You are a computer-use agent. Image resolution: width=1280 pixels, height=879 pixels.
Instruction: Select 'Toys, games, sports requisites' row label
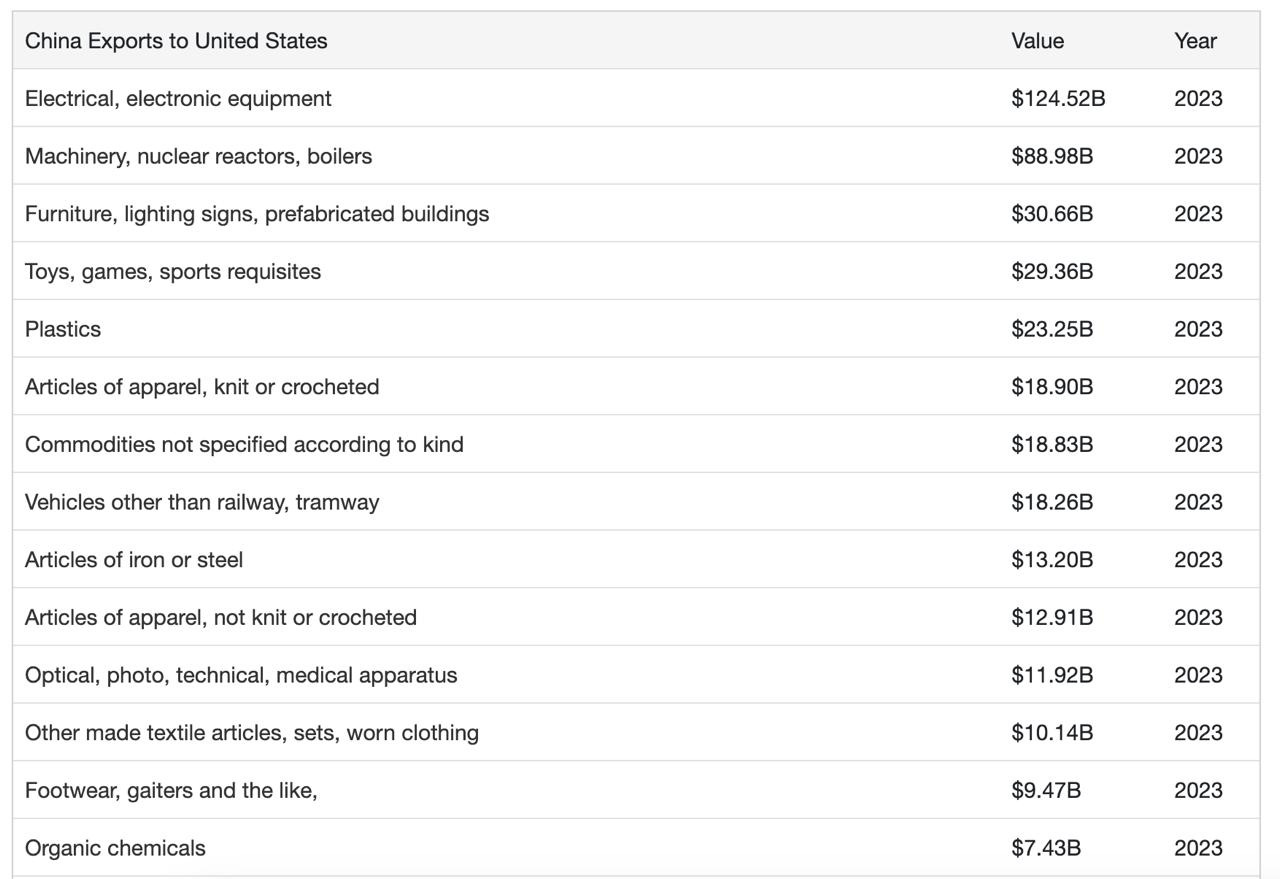(173, 272)
